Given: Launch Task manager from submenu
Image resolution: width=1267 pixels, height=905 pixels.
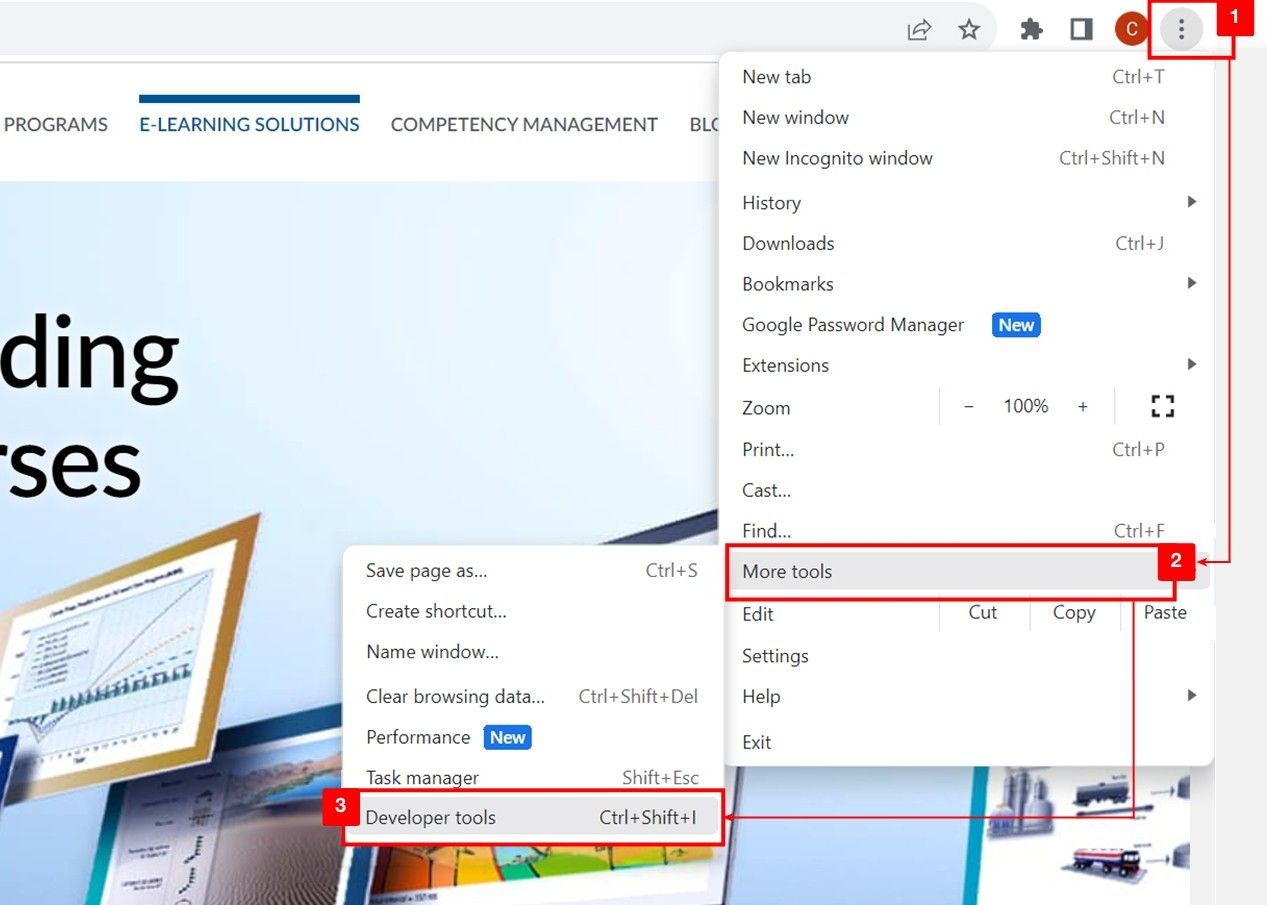Looking at the screenshot, I should point(532,778).
